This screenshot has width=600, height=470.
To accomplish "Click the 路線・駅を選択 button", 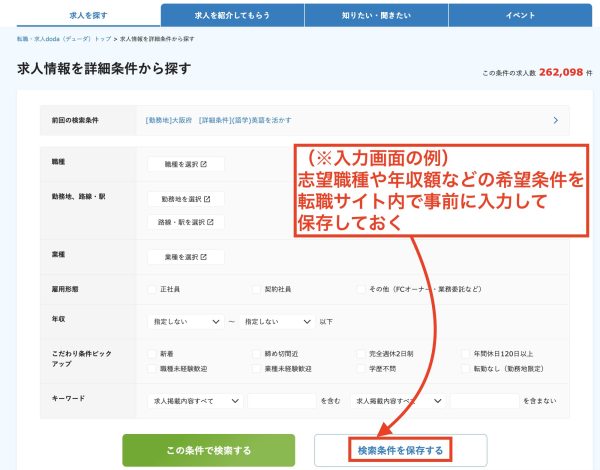I will pos(186,222).
